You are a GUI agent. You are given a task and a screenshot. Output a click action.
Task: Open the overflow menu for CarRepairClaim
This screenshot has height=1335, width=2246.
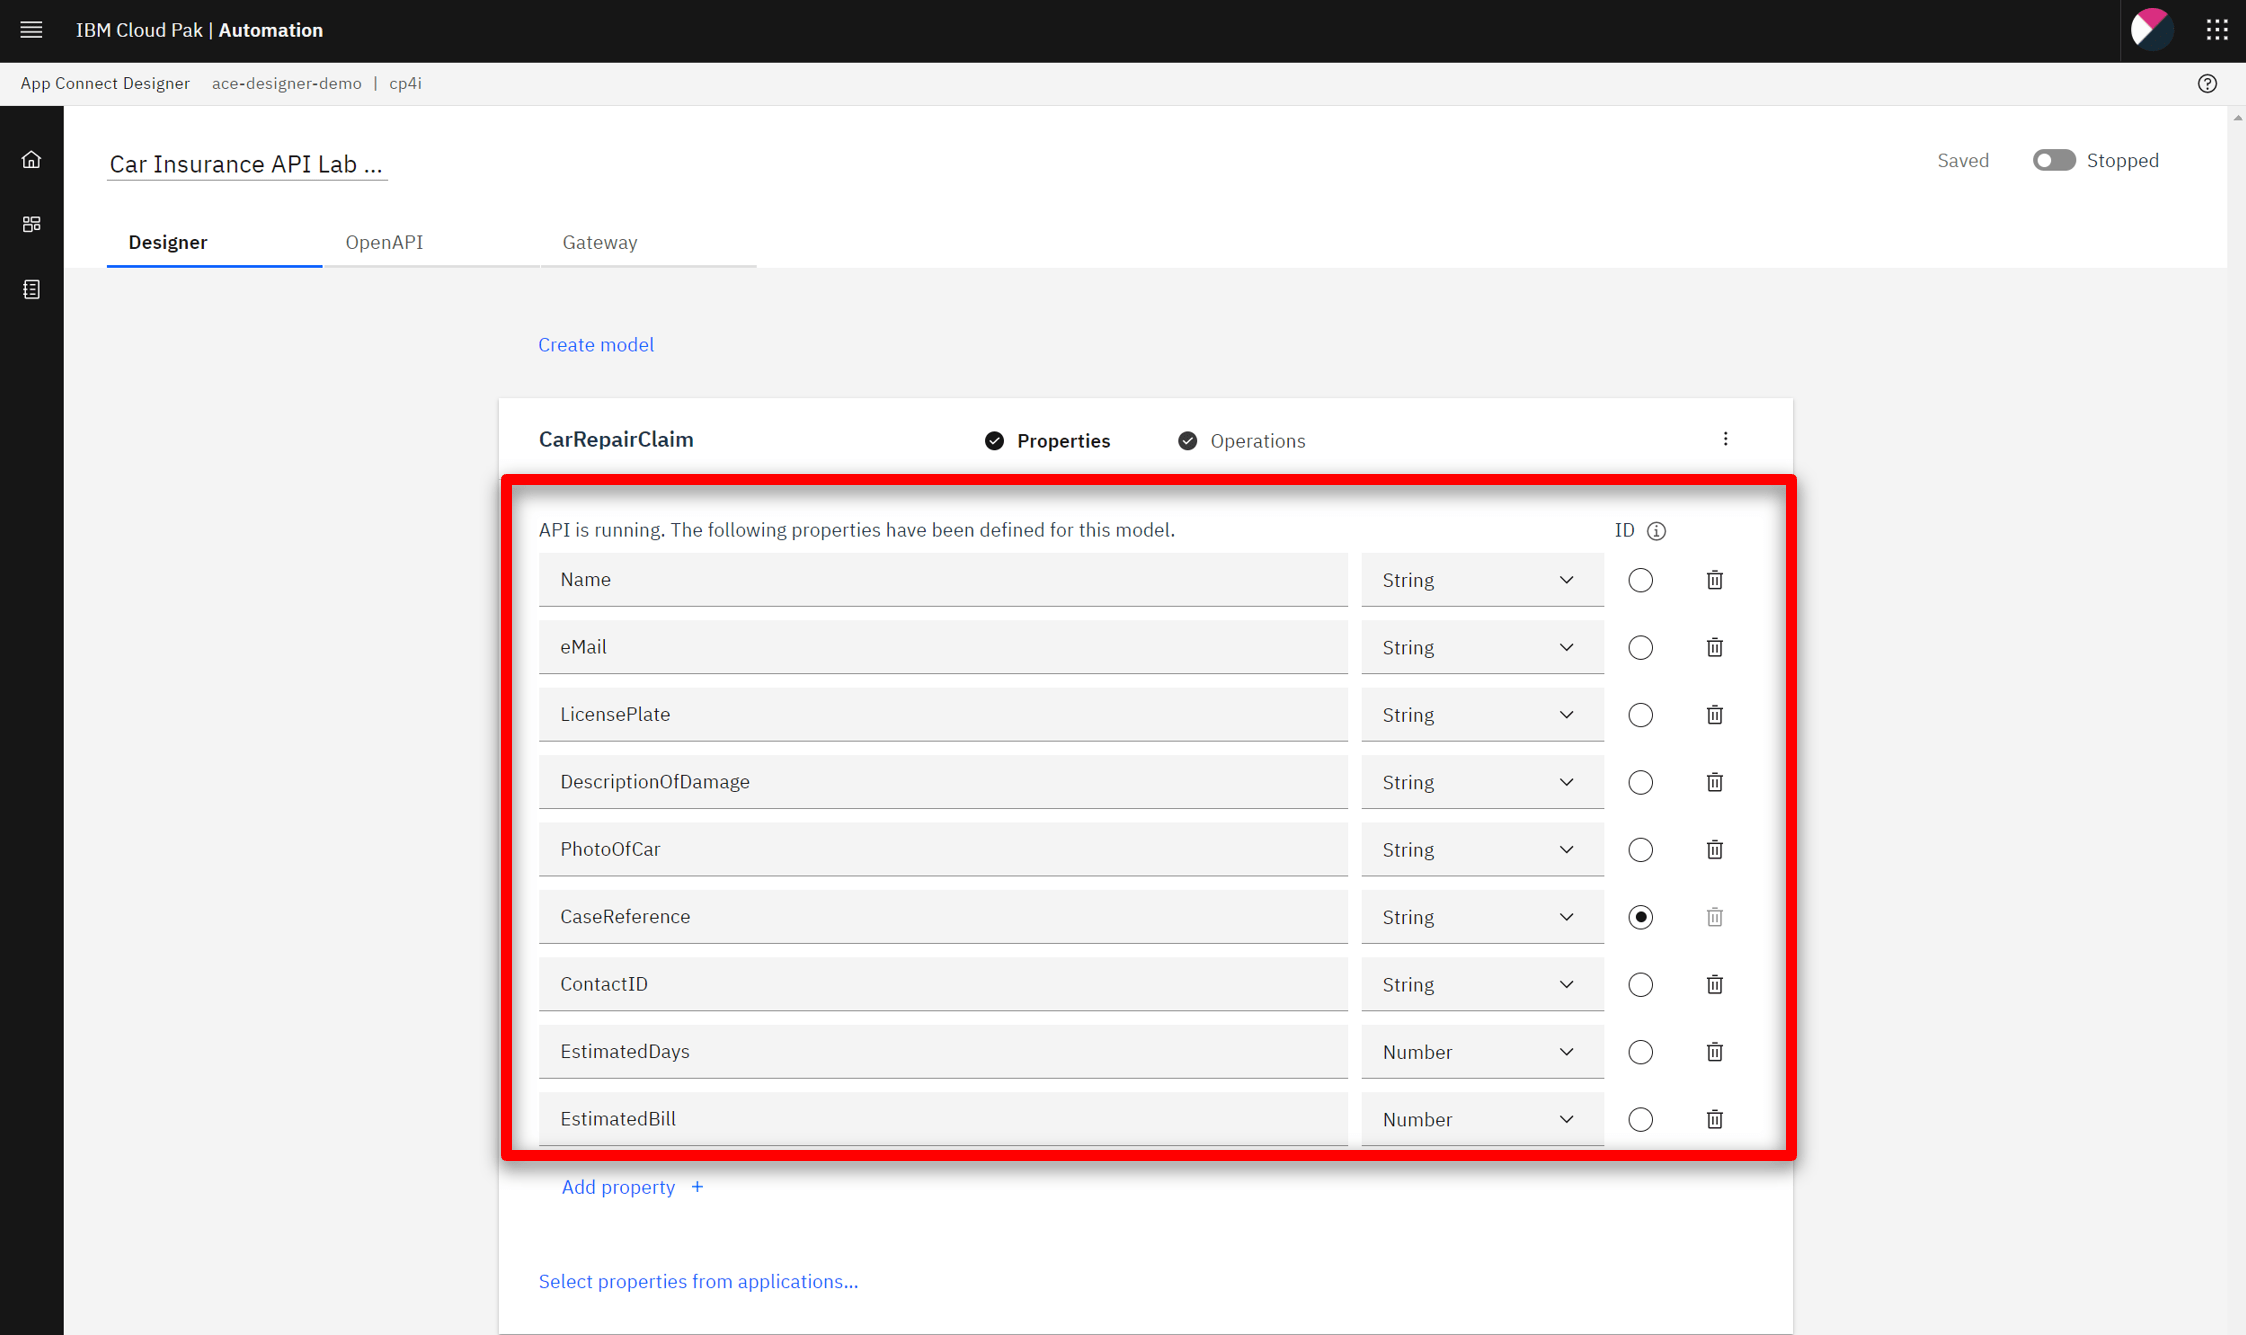point(1726,438)
